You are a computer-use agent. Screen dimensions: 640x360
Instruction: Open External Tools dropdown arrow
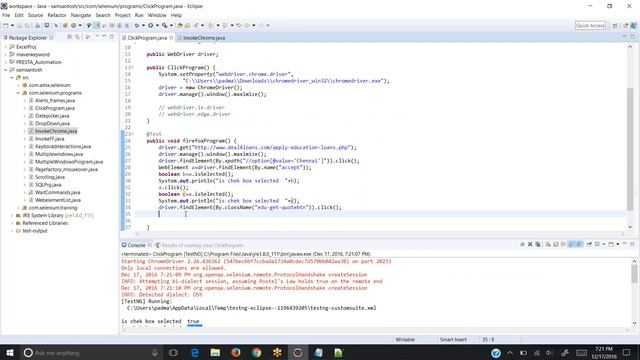pos(171,25)
